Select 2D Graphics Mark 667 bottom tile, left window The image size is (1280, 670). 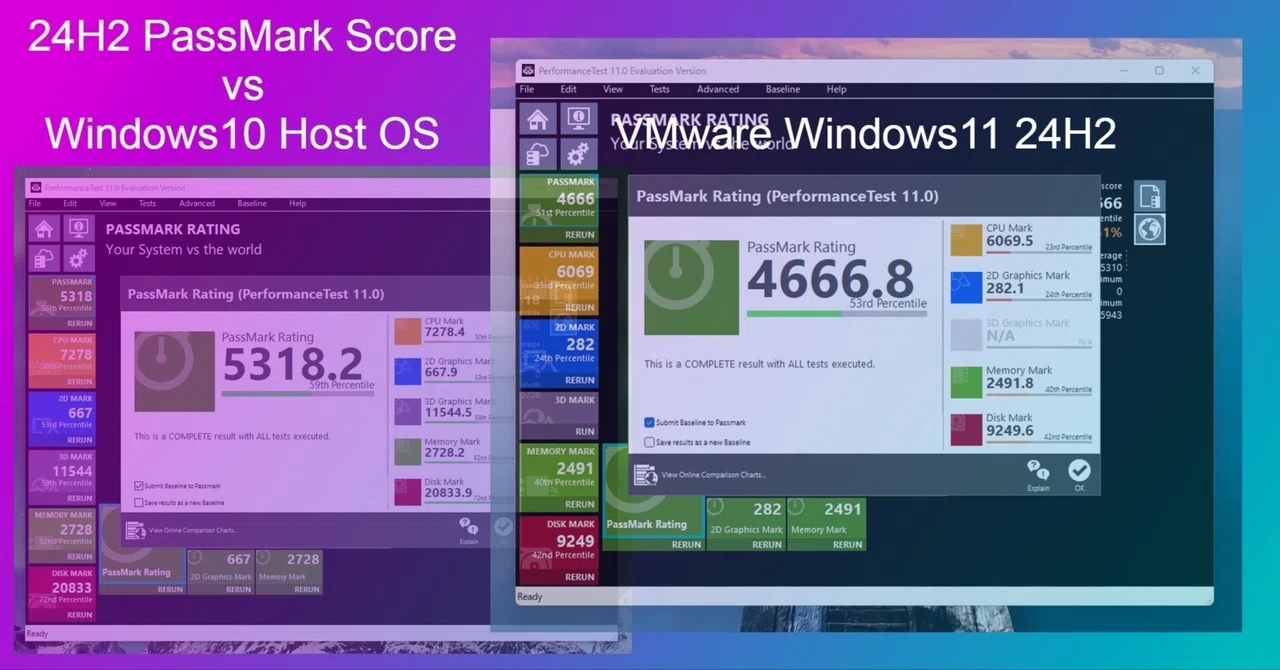pyautogui.click(x=221, y=572)
